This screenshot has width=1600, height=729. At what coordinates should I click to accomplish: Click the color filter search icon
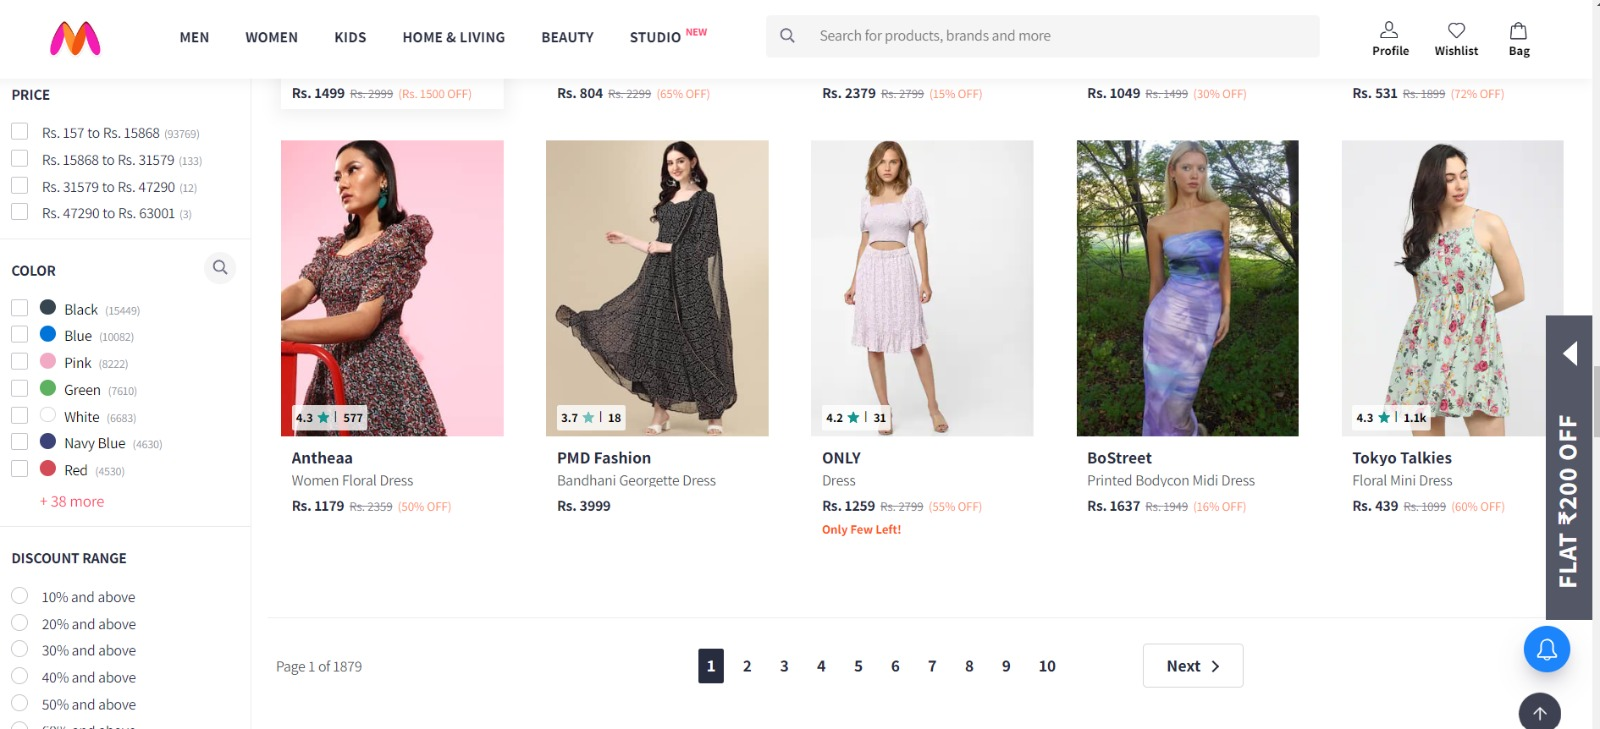(220, 268)
